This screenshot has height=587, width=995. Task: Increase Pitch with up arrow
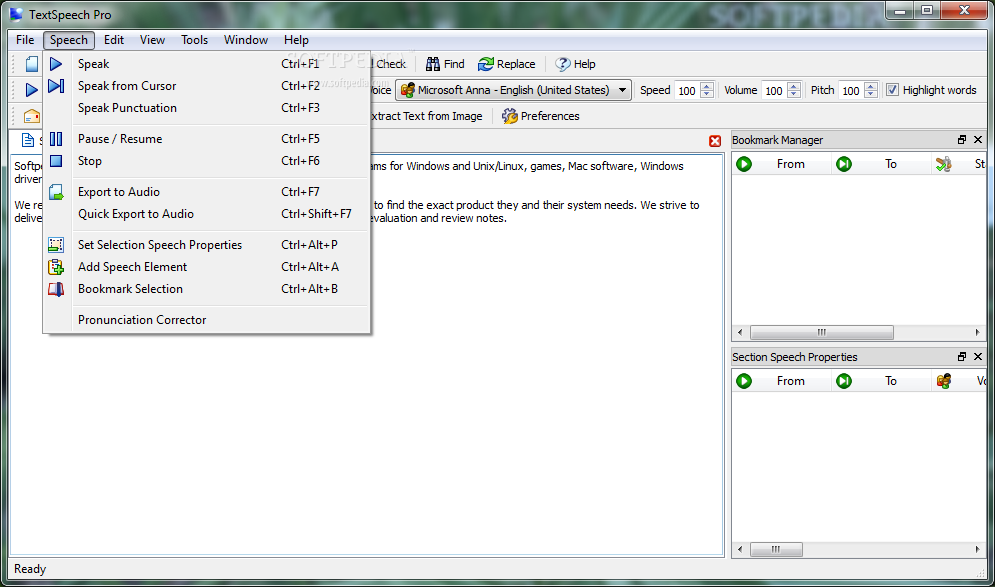(x=871, y=86)
